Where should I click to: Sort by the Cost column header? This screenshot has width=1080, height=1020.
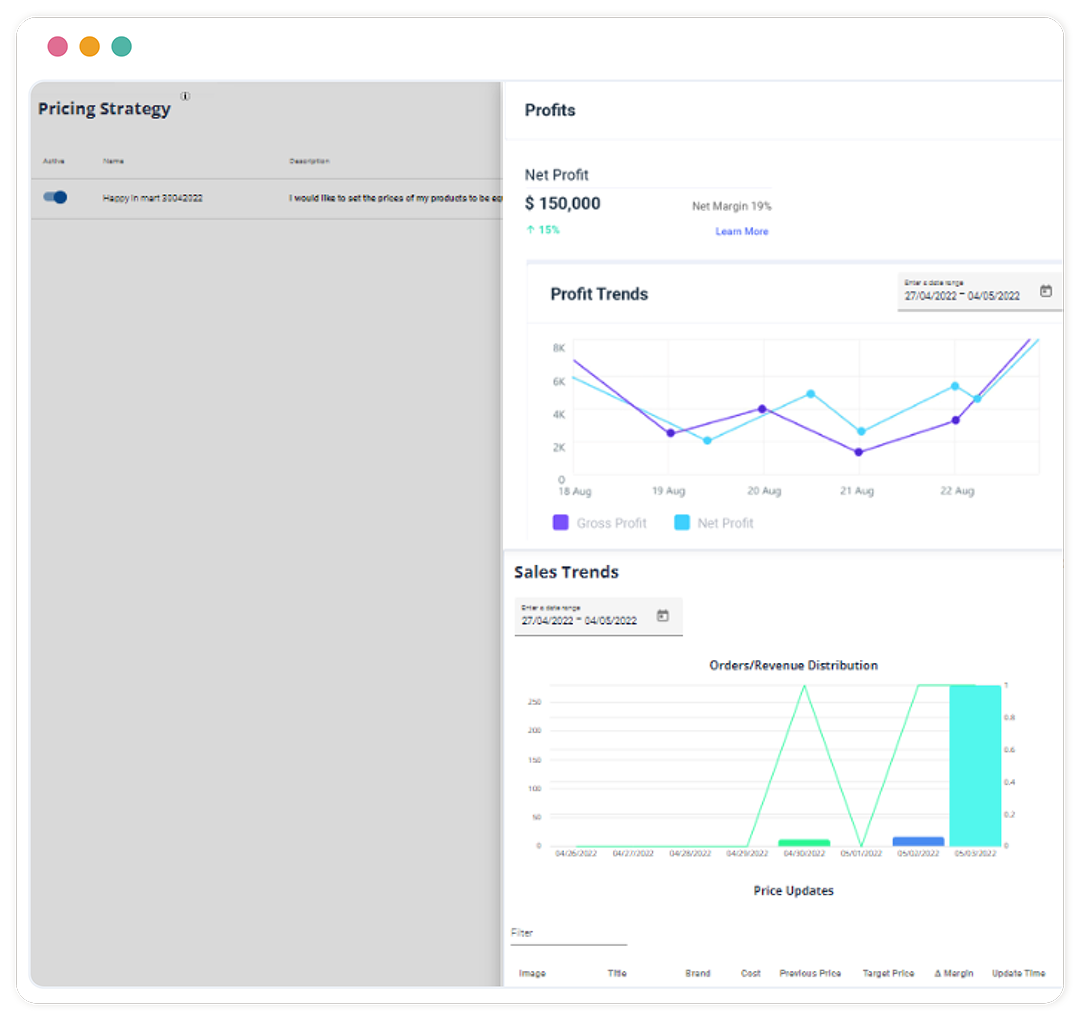point(751,973)
